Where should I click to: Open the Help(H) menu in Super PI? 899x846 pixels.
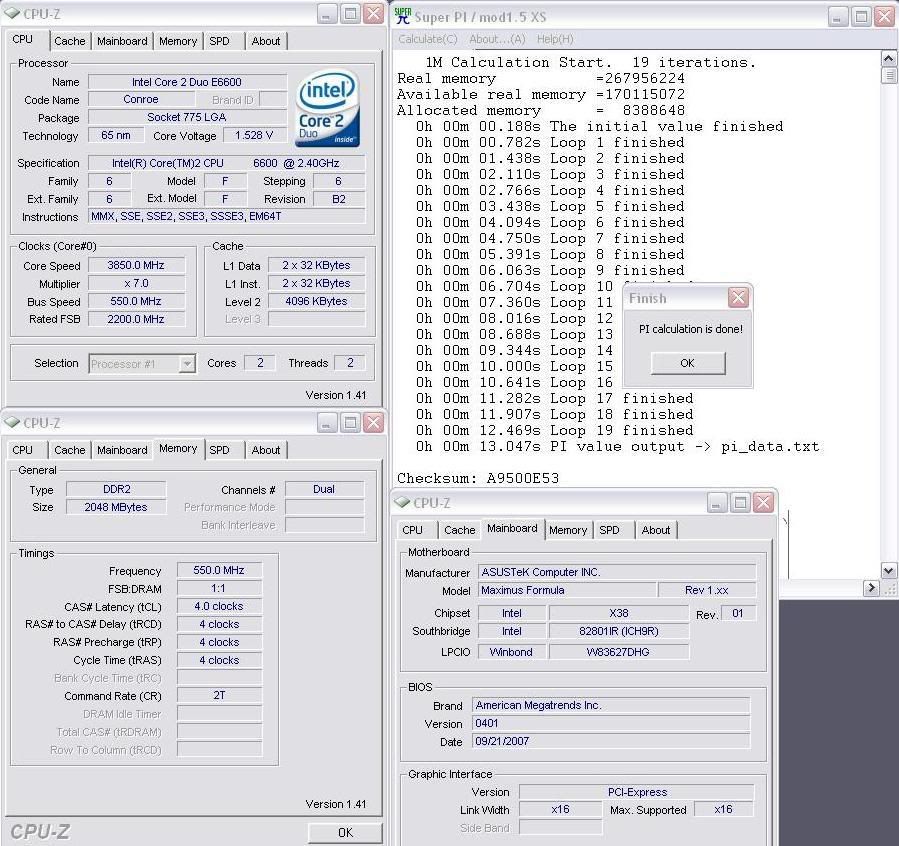555,39
